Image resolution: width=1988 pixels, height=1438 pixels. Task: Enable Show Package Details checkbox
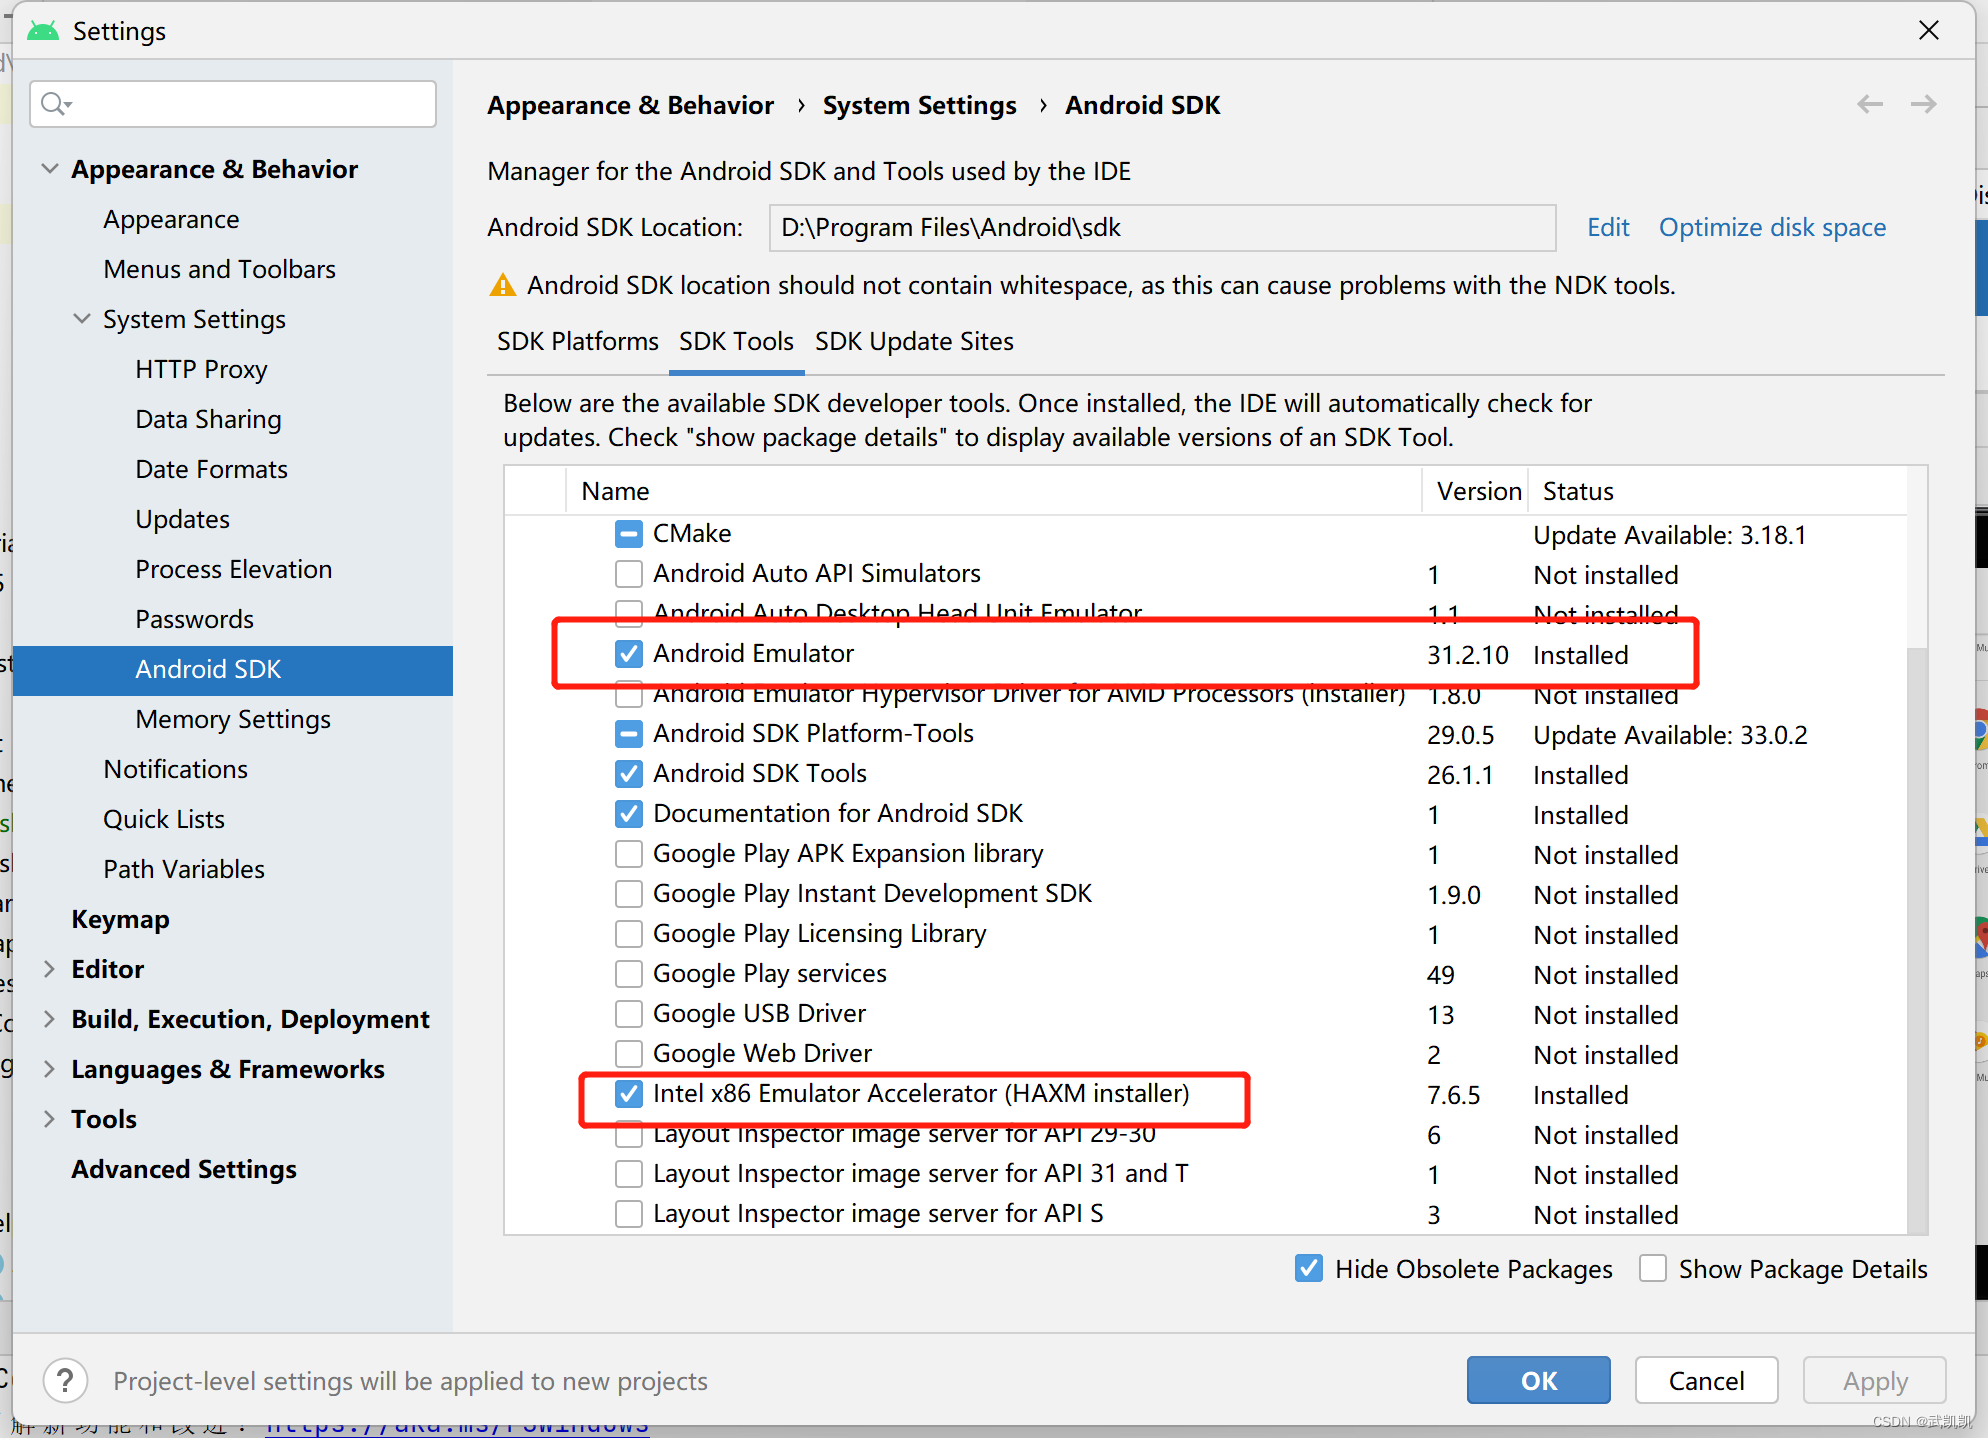[1653, 1268]
